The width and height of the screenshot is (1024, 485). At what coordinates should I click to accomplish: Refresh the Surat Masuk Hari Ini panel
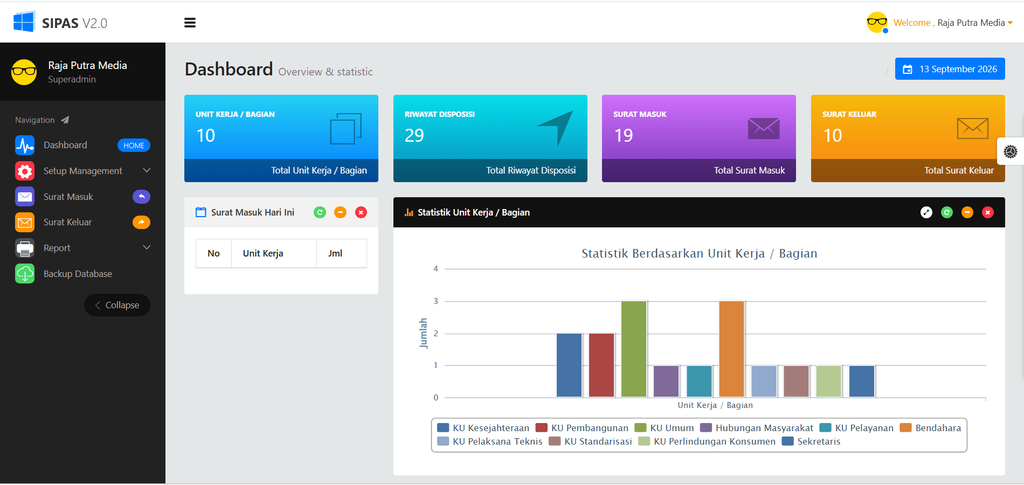[319, 212]
